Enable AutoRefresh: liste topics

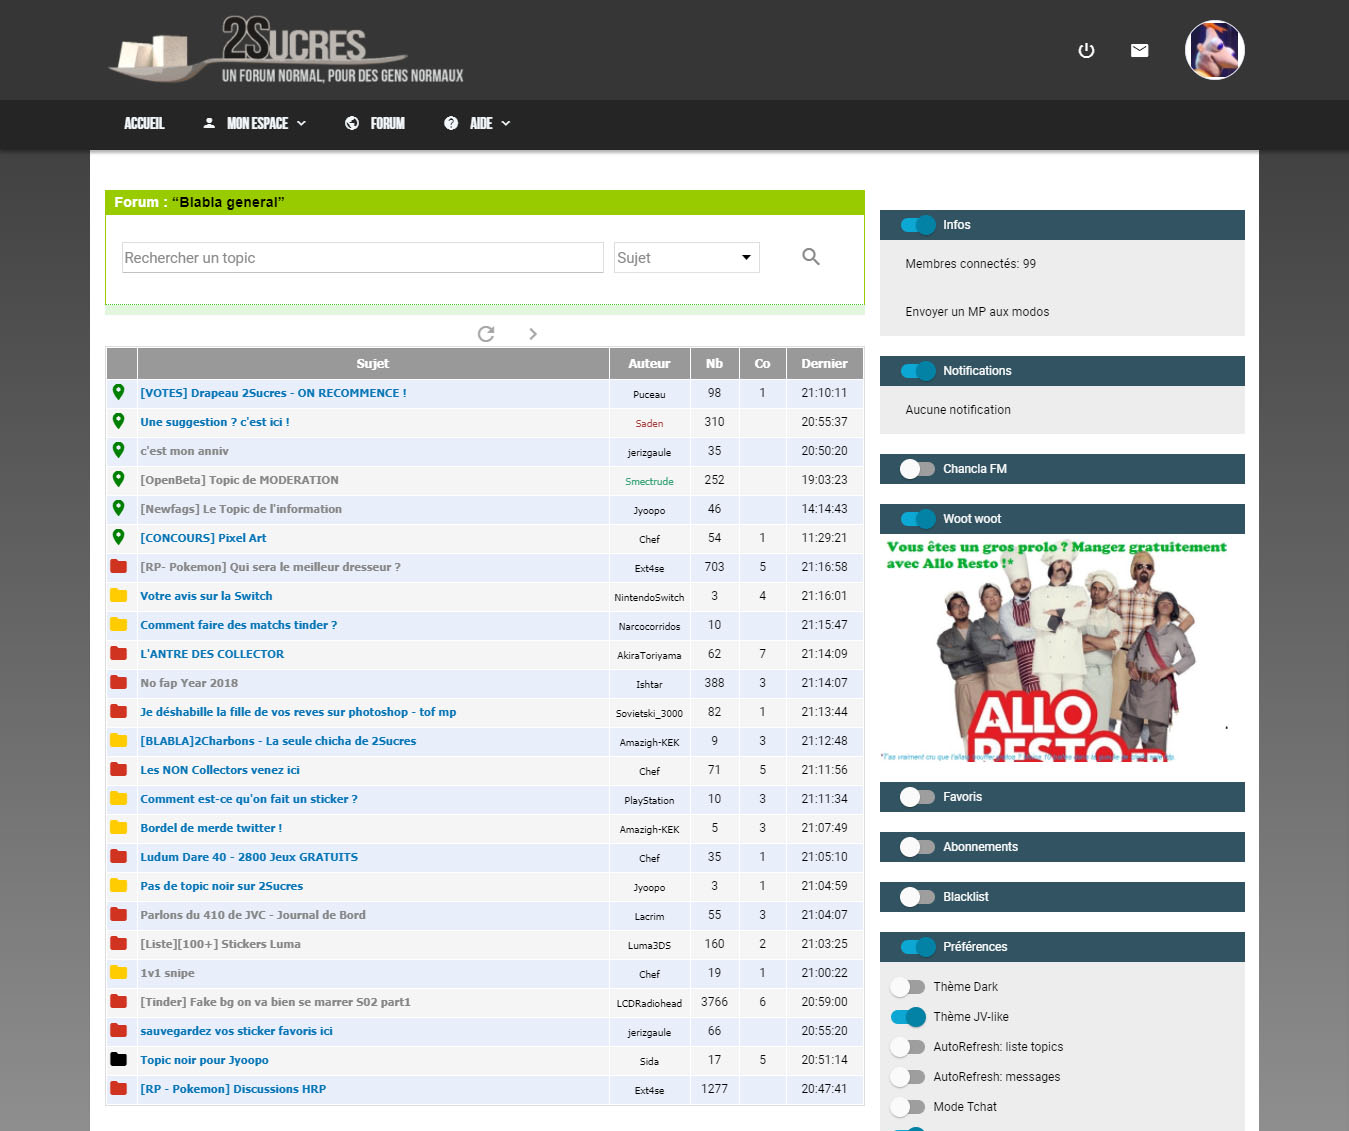tap(908, 1047)
